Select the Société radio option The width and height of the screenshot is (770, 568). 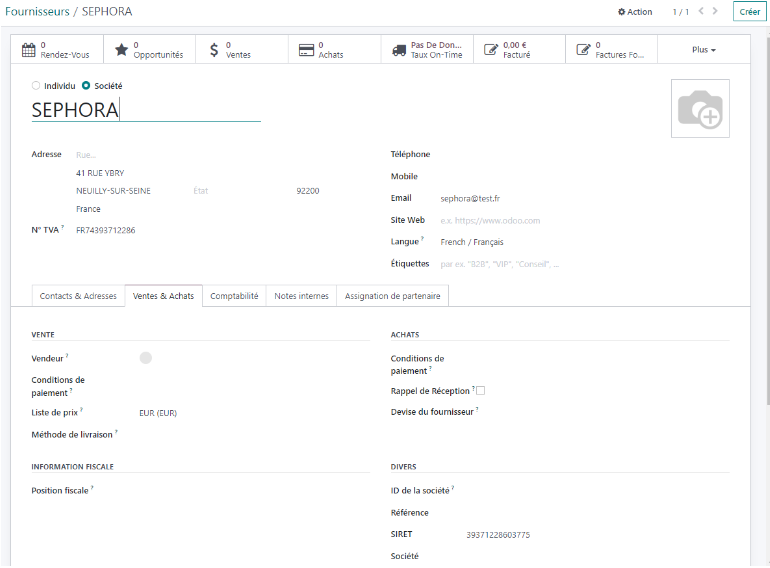pos(86,85)
